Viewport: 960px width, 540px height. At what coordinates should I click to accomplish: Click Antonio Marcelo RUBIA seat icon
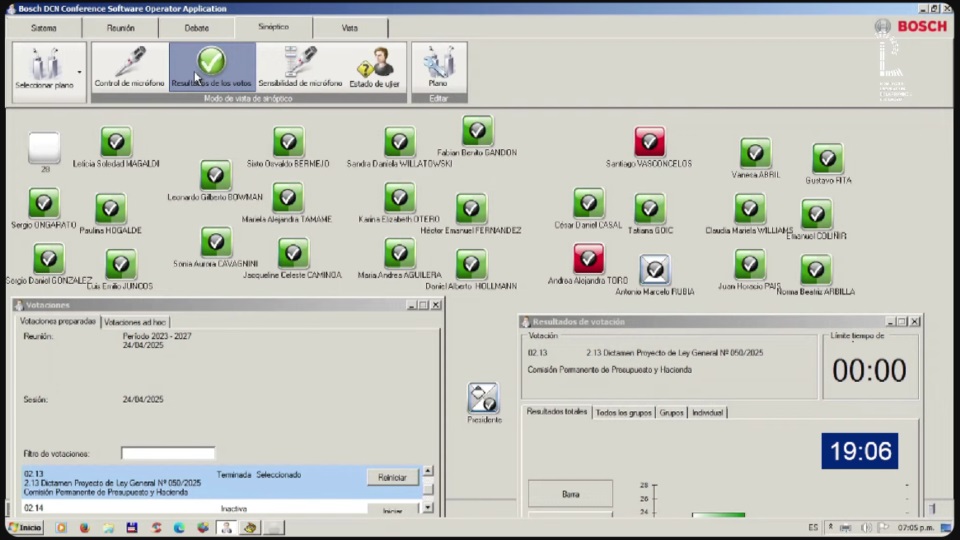pyautogui.click(x=655, y=270)
